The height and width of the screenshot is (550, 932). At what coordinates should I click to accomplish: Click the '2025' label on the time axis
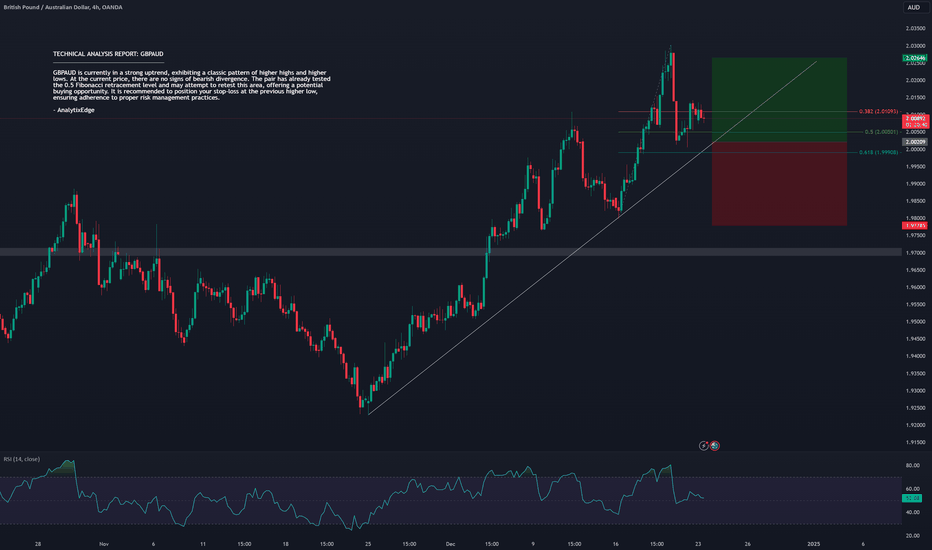coord(813,543)
